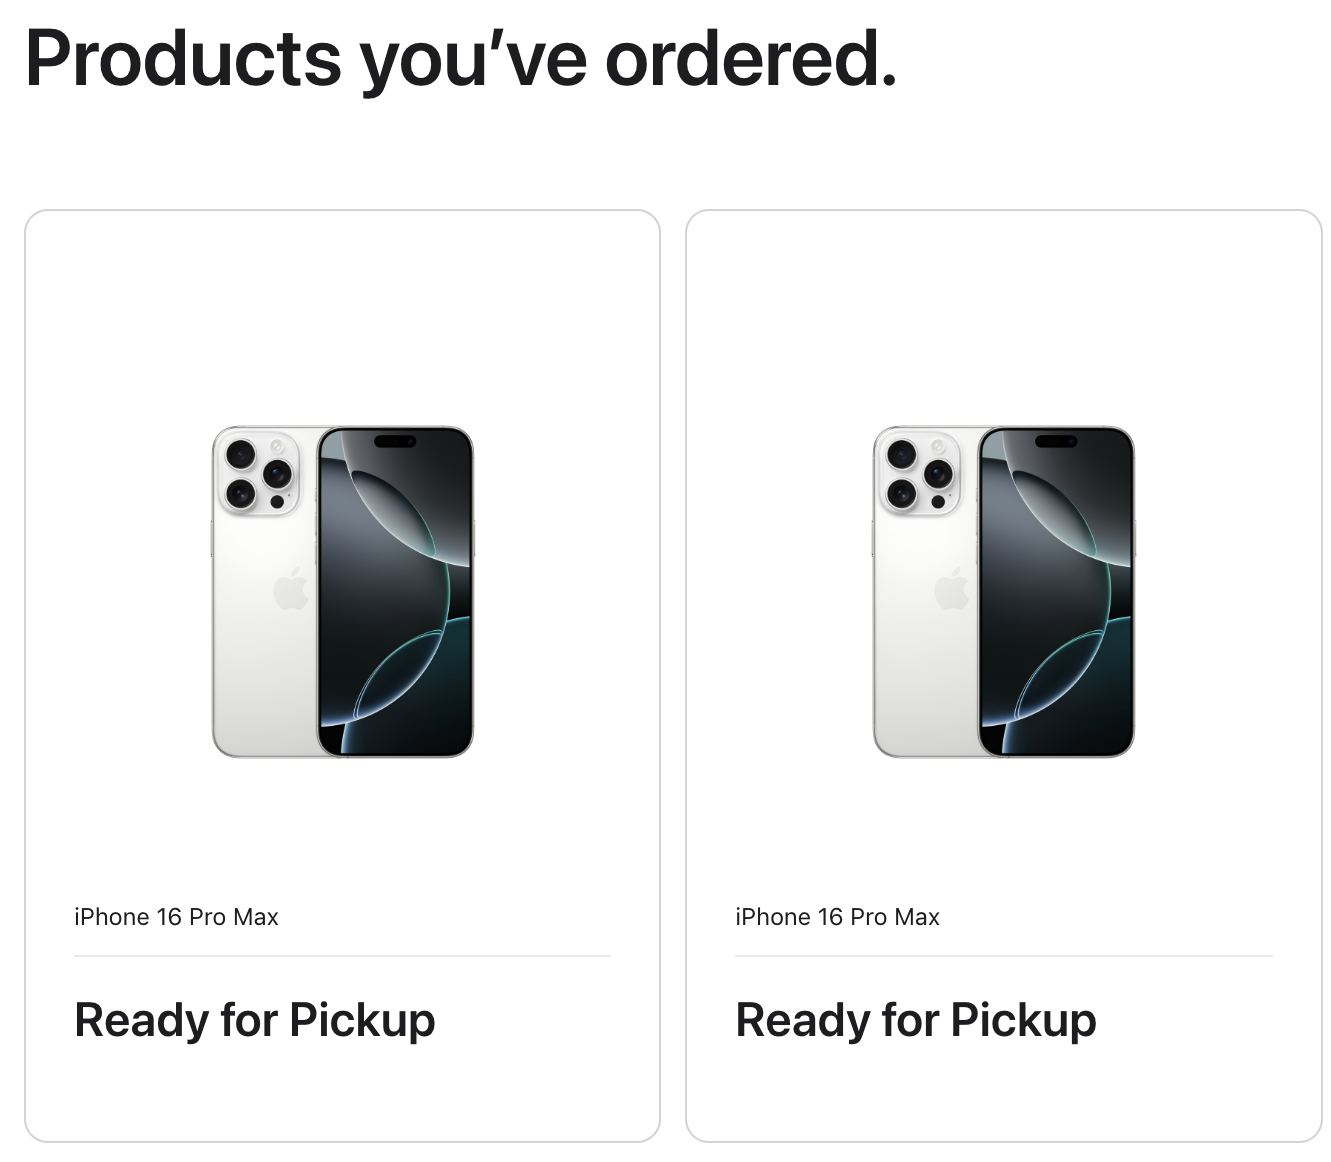
Task: Click the front screen of first phone image
Action: (395, 600)
